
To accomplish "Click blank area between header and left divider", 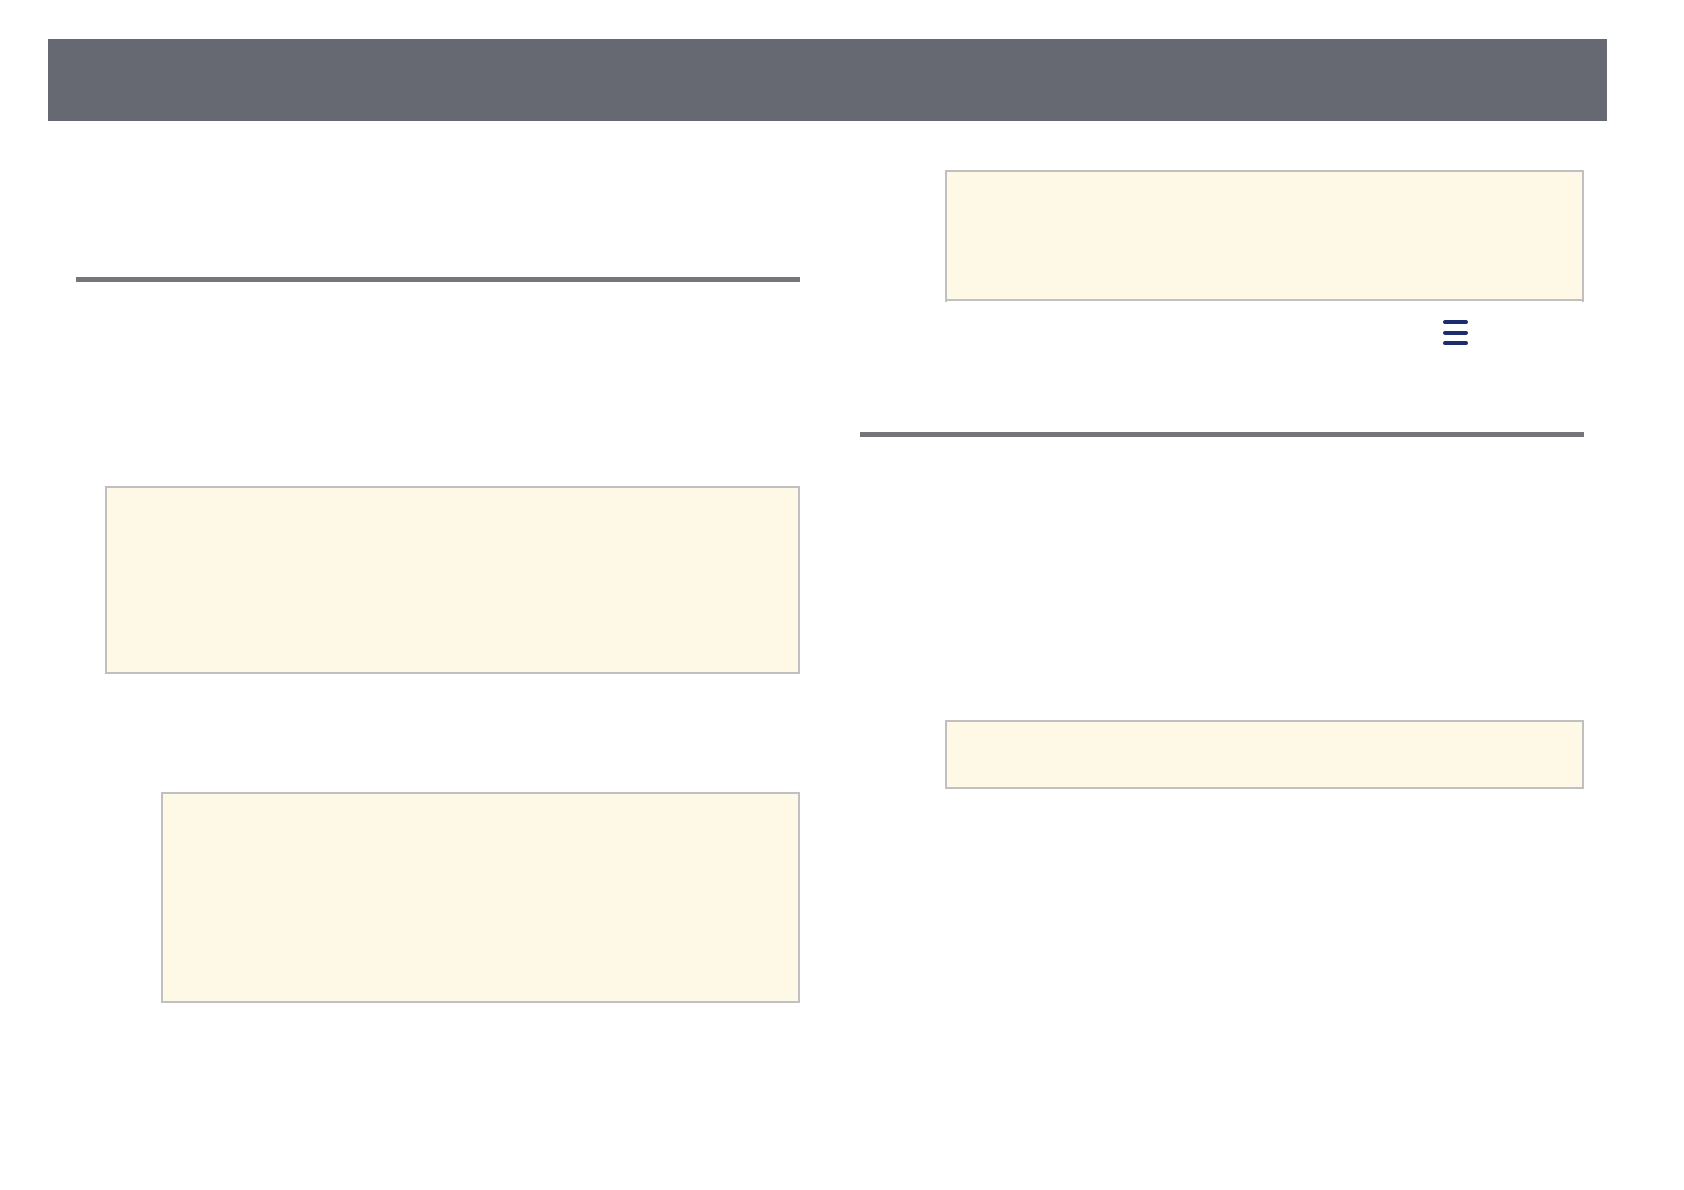I will coord(438,200).
